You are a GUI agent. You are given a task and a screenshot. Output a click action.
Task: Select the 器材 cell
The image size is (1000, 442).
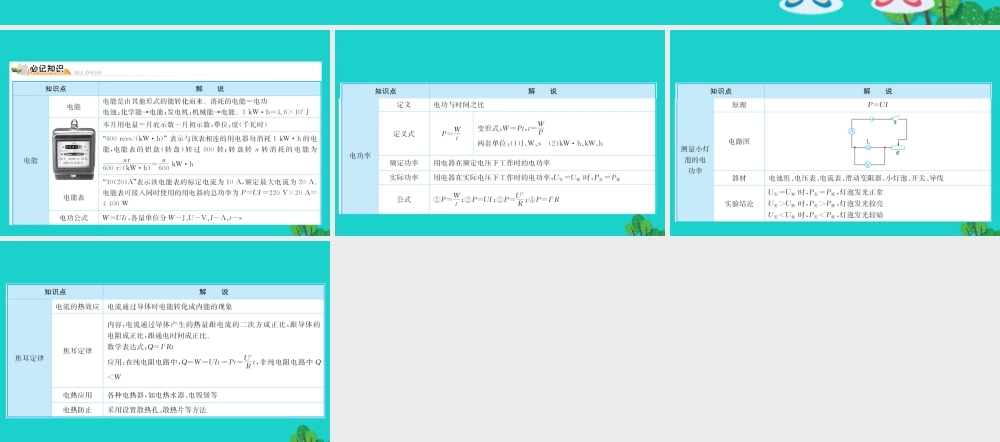739,178
